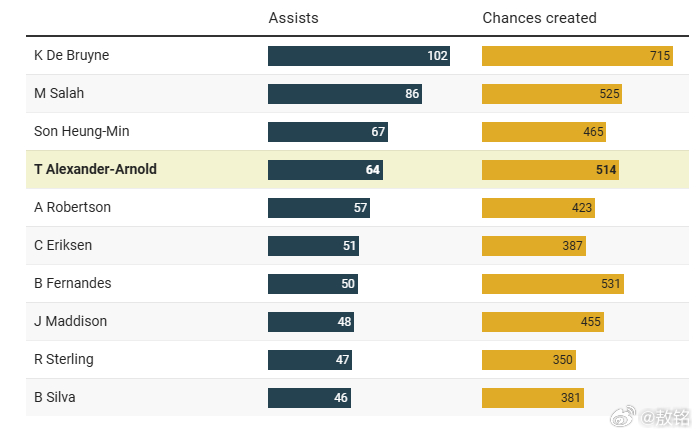Click Alexander-Arnold's 514 chances created bar
Viewport: 699px width, 435px height.
[550, 170]
